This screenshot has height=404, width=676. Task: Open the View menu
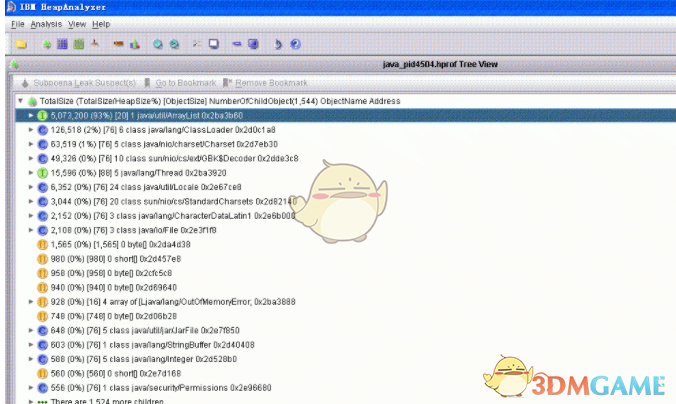click(x=77, y=23)
